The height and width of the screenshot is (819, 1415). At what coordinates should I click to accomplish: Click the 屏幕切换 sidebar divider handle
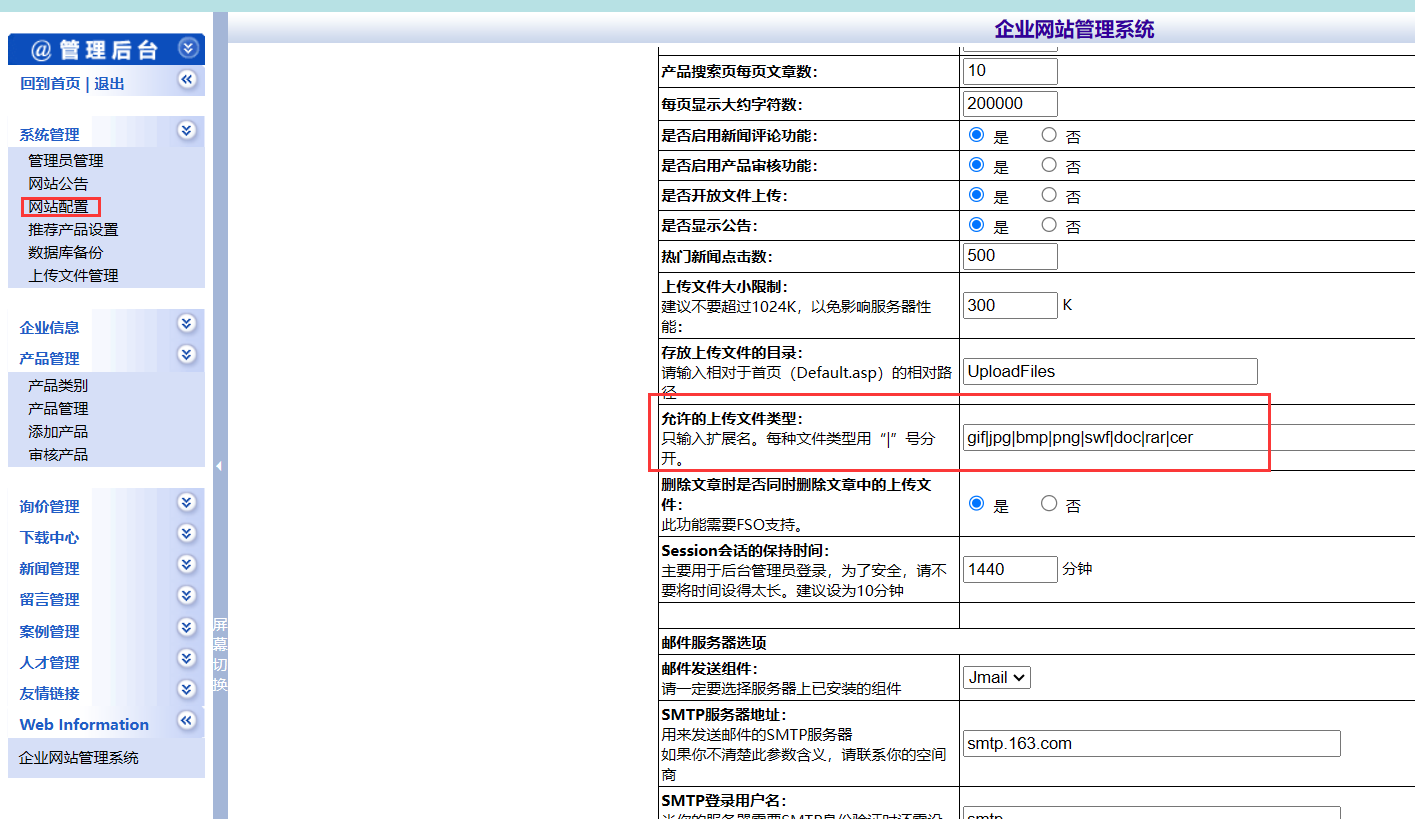[x=220, y=655]
